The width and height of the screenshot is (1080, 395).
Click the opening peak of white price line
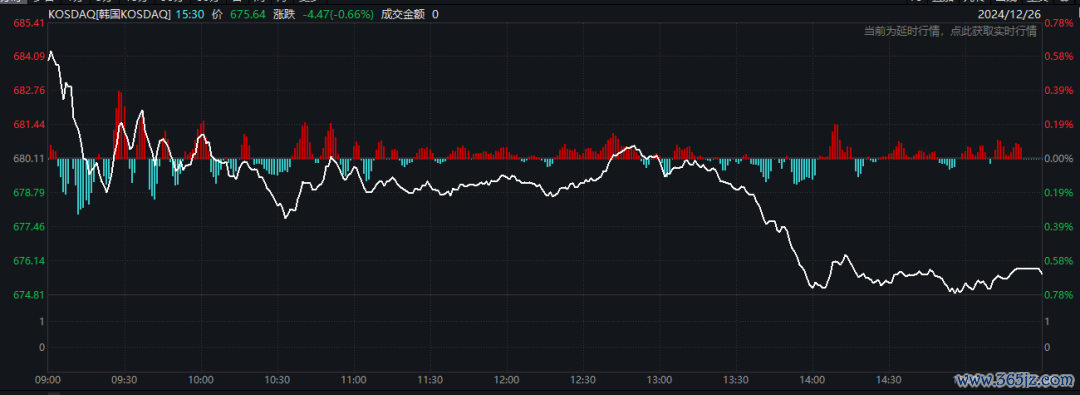click(x=50, y=51)
